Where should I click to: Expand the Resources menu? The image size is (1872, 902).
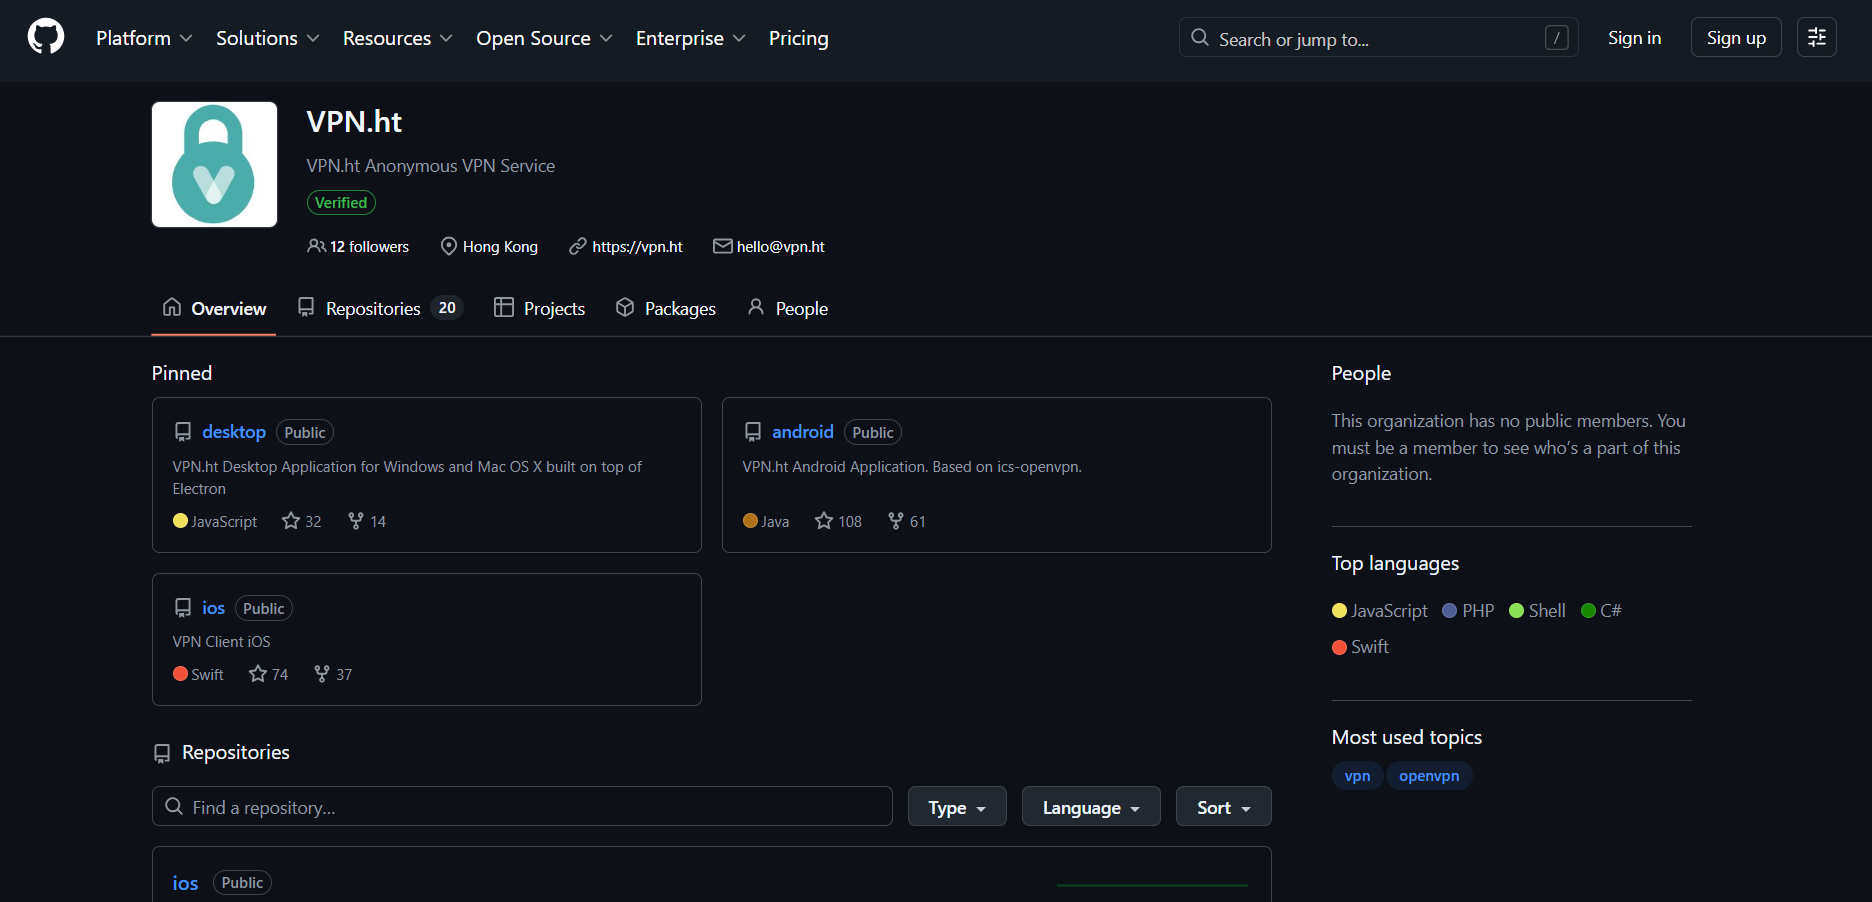398,38
